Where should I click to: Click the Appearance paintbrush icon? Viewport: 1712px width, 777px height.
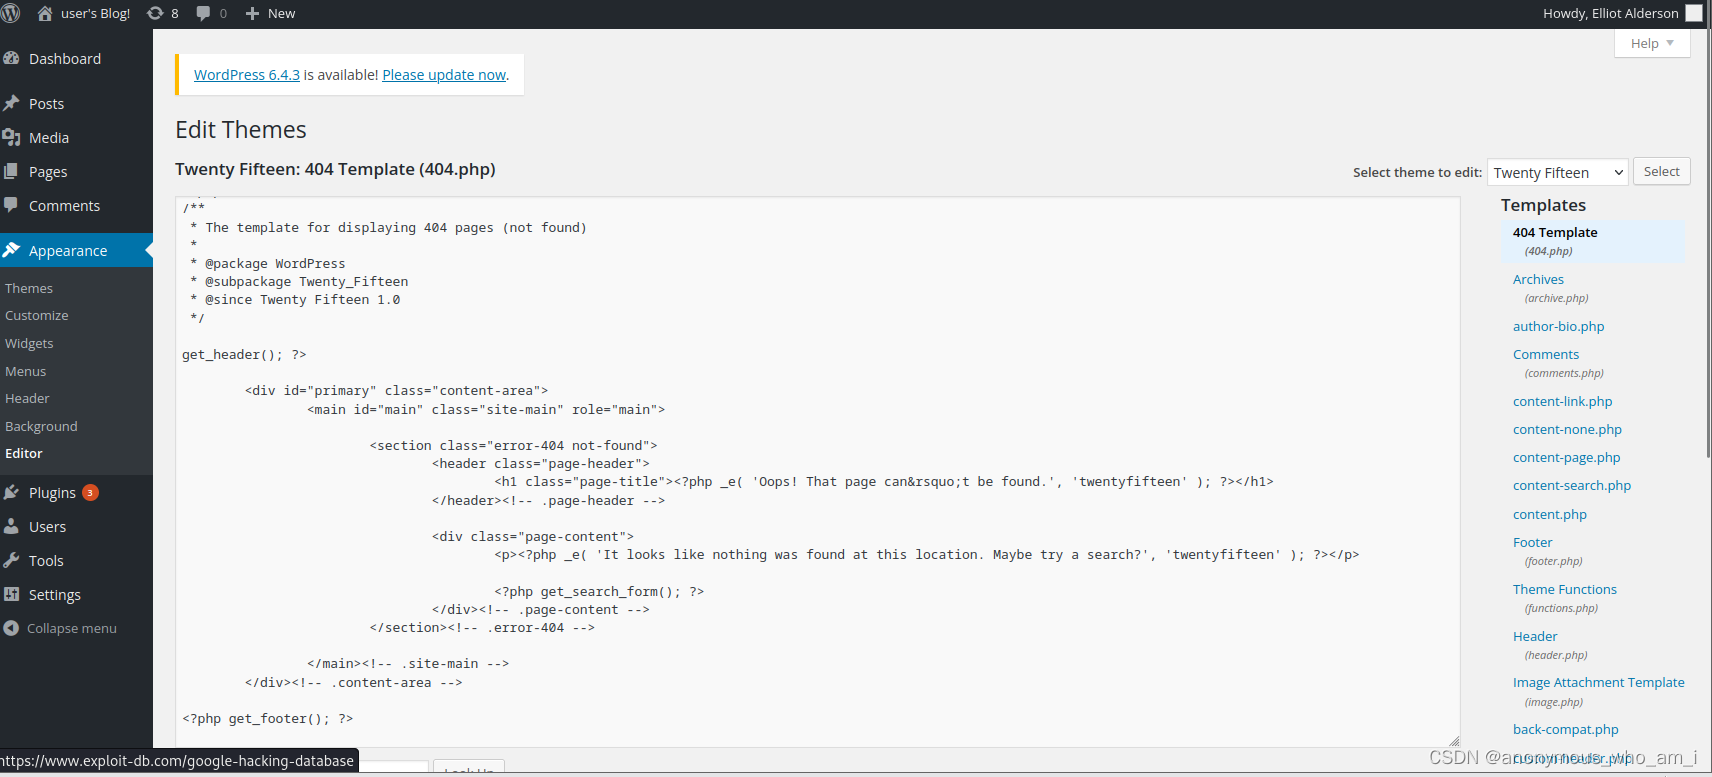pyautogui.click(x=11, y=250)
